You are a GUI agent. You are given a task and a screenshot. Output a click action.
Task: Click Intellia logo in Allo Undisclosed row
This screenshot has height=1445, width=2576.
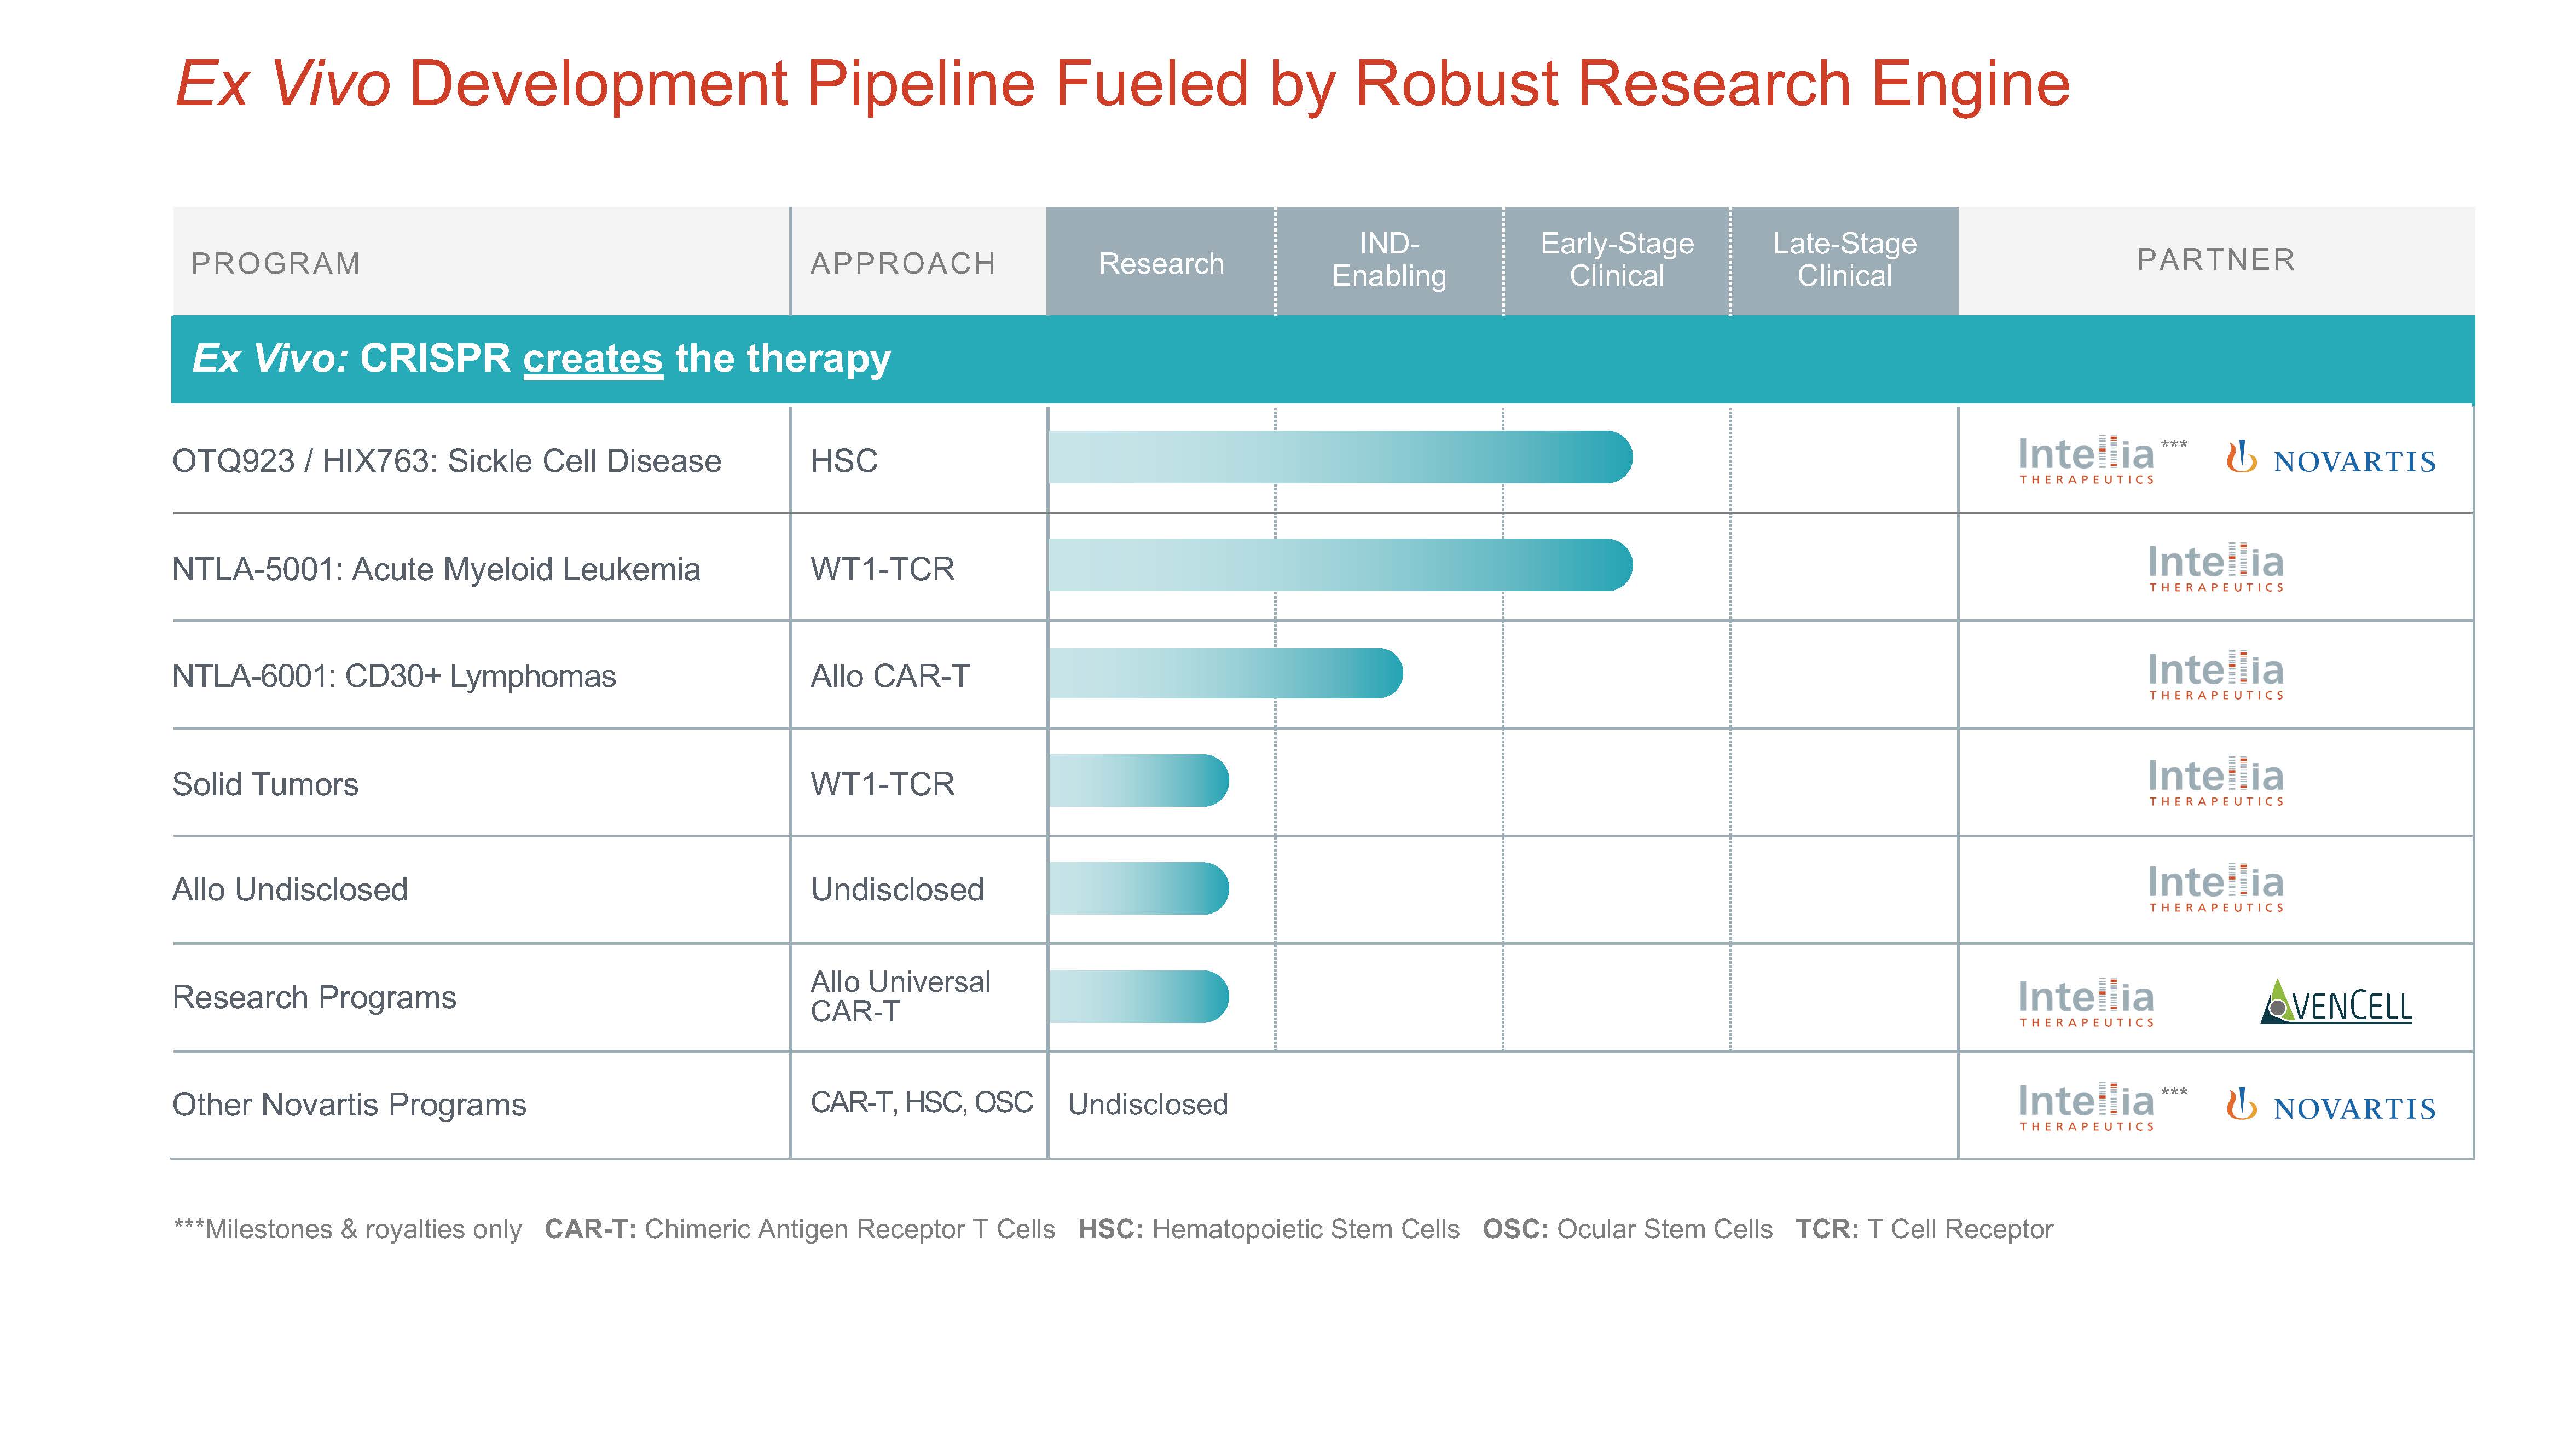click(x=2216, y=888)
